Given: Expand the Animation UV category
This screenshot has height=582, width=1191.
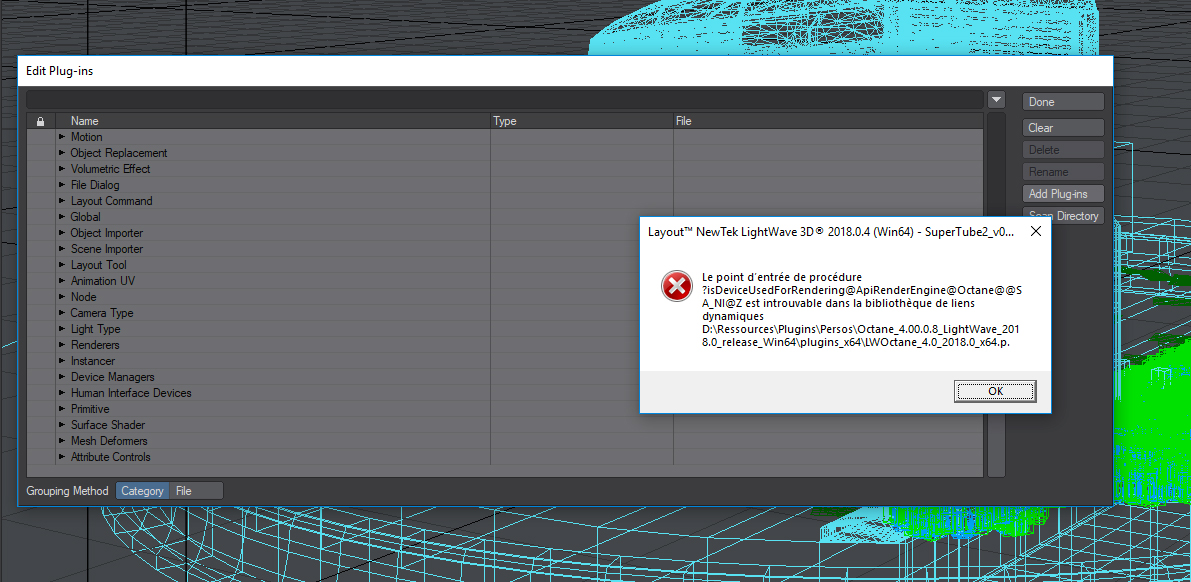Looking at the screenshot, I should [62, 281].
